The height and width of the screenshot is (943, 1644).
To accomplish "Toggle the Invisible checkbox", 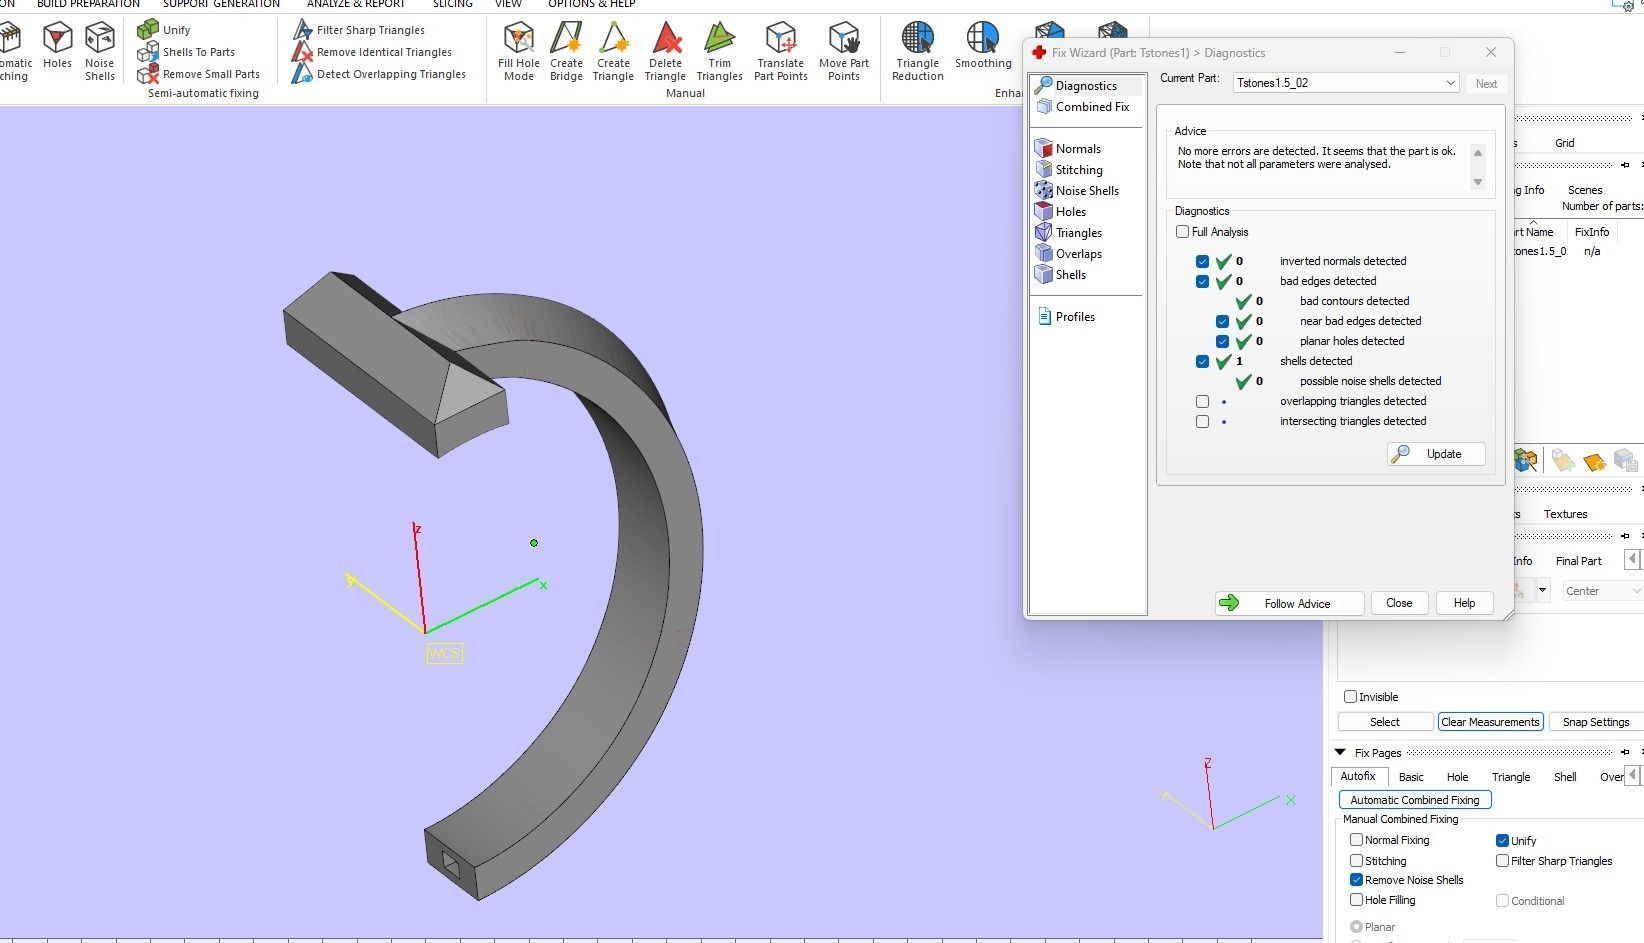I will (x=1351, y=697).
